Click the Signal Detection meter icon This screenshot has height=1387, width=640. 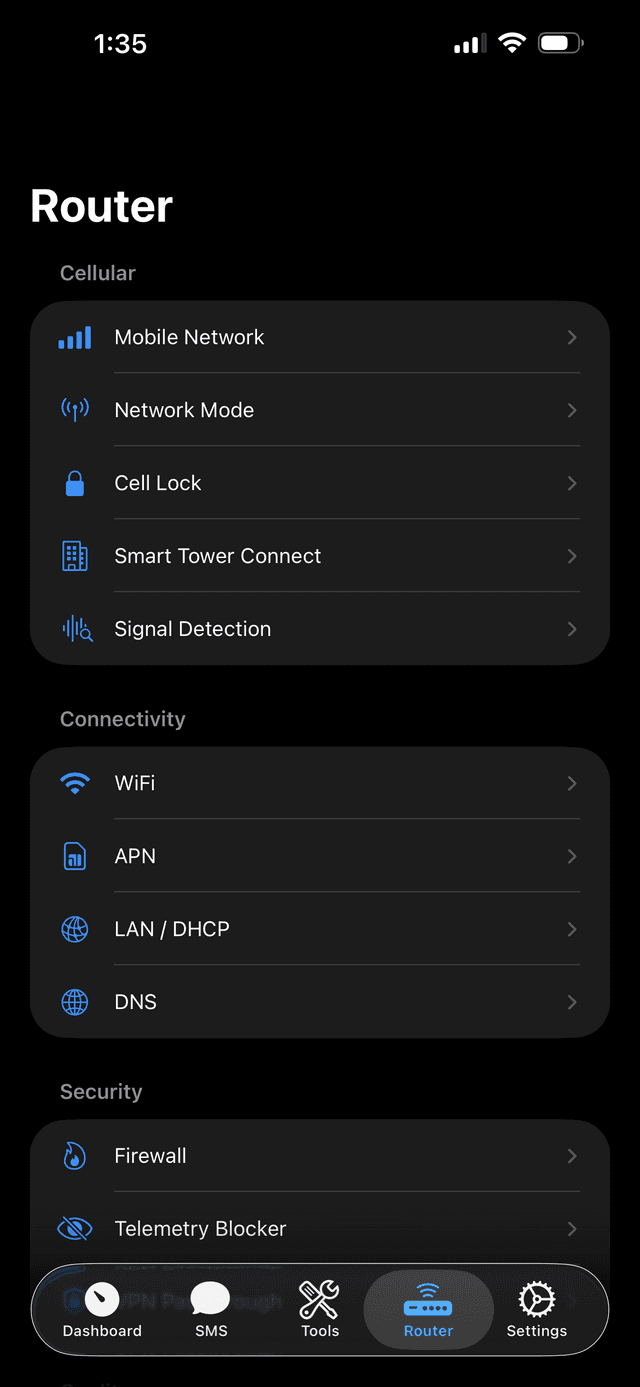[74, 629]
